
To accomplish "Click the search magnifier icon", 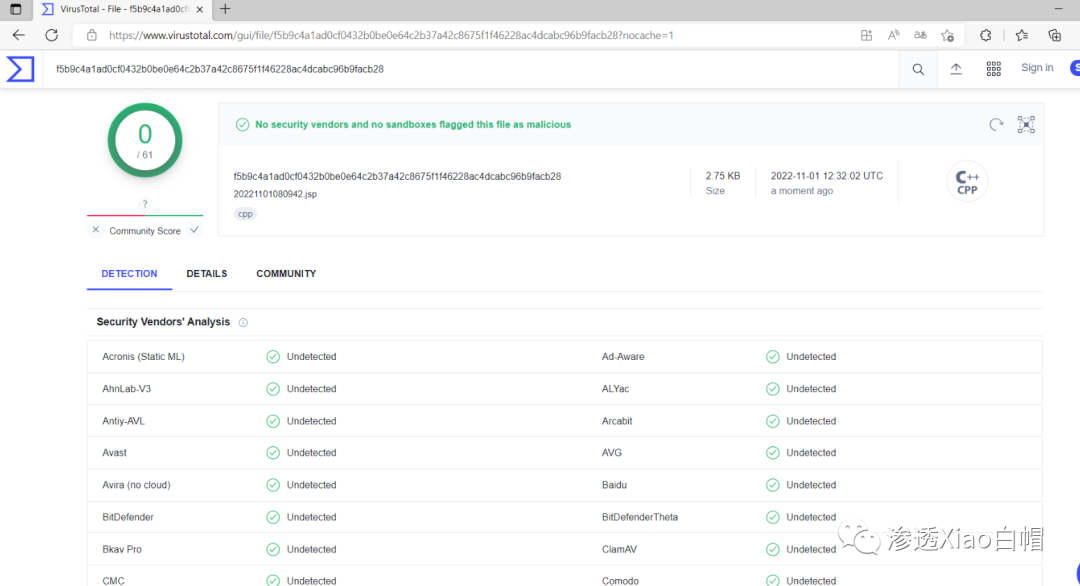I will pyautogui.click(x=918, y=69).
